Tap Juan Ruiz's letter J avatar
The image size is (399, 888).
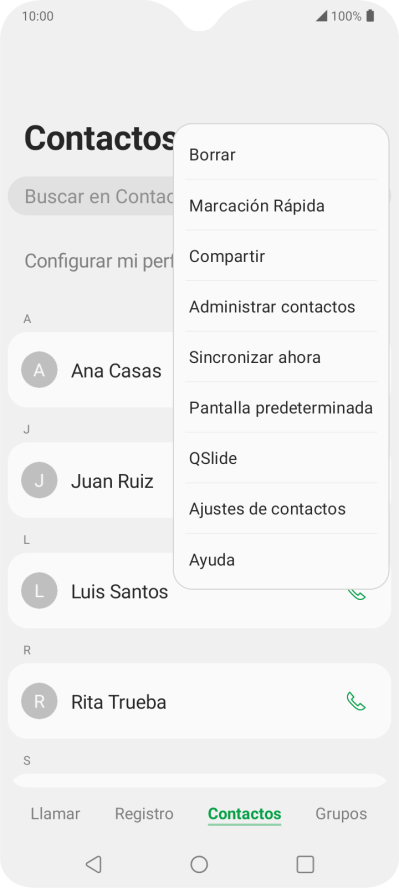click(39, 480)
